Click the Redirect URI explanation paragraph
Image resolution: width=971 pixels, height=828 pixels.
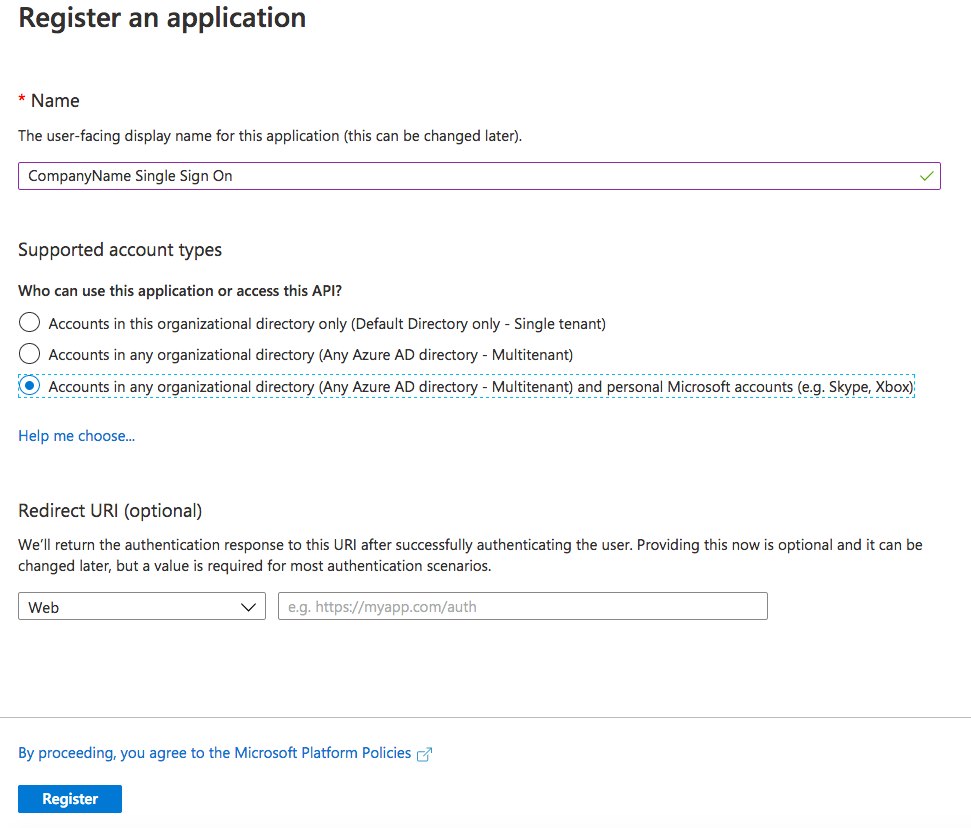coord(470,555)
